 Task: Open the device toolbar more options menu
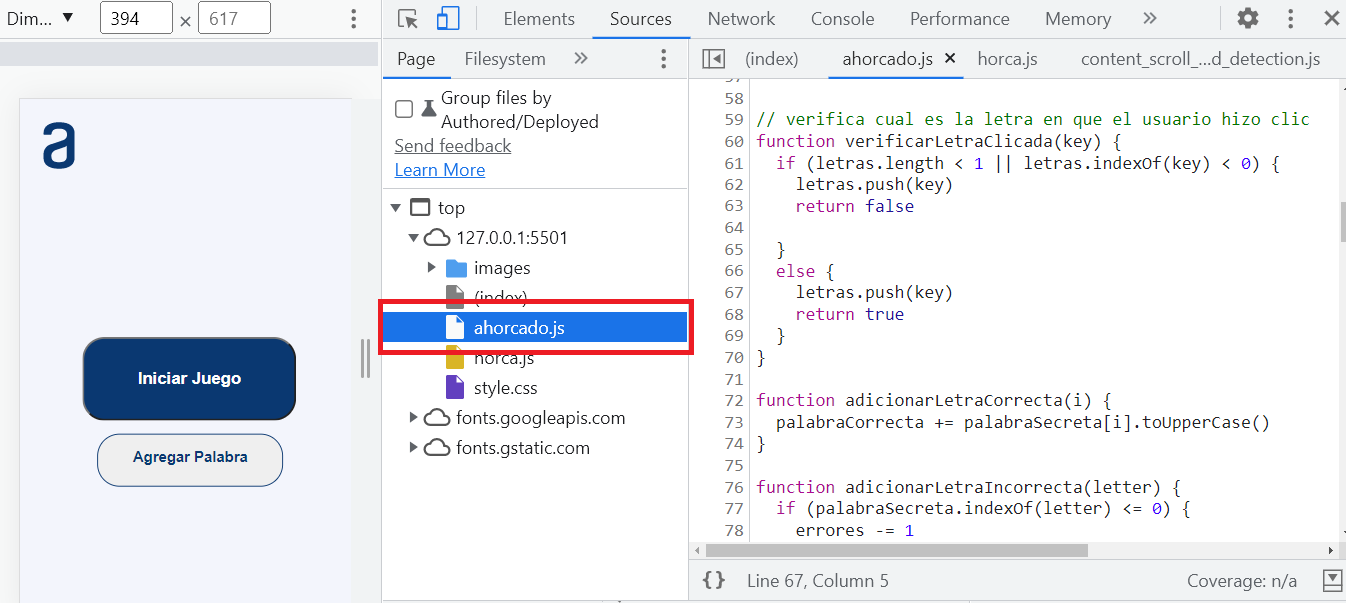pos(353,19)
